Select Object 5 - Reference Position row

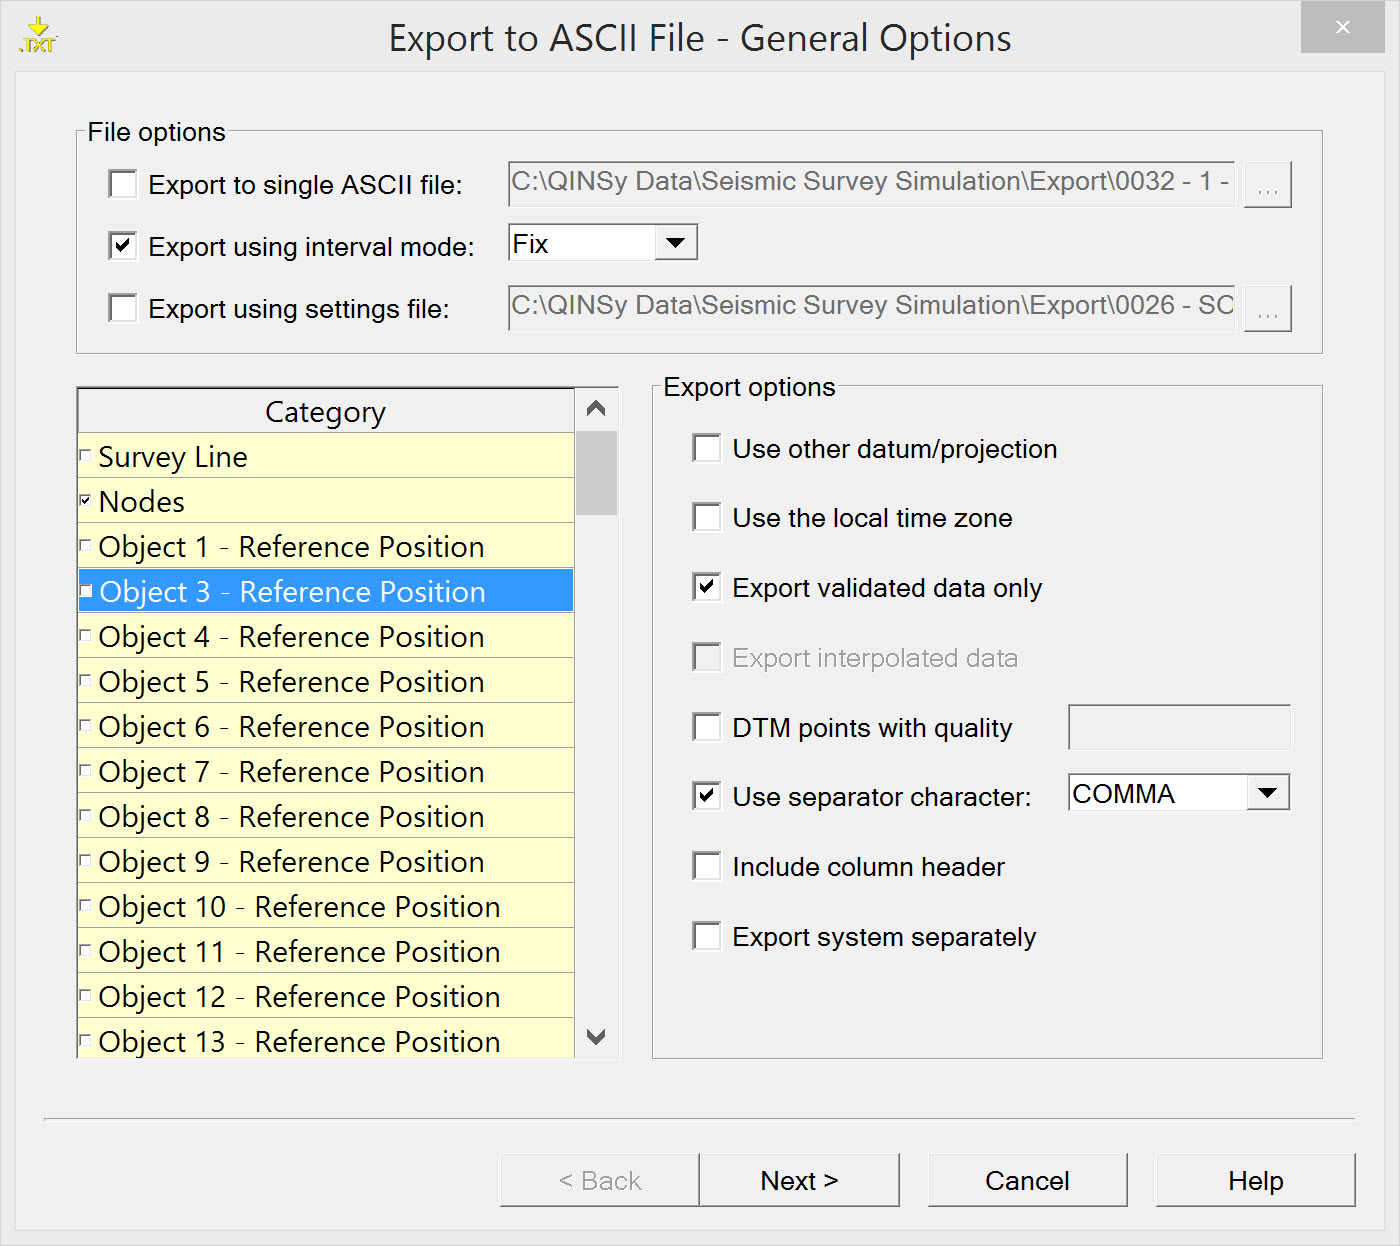291,682
